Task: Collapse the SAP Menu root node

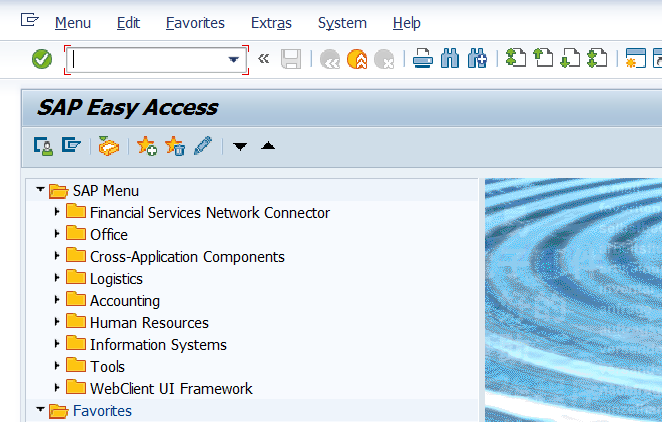Action: [x=40, y=190]
